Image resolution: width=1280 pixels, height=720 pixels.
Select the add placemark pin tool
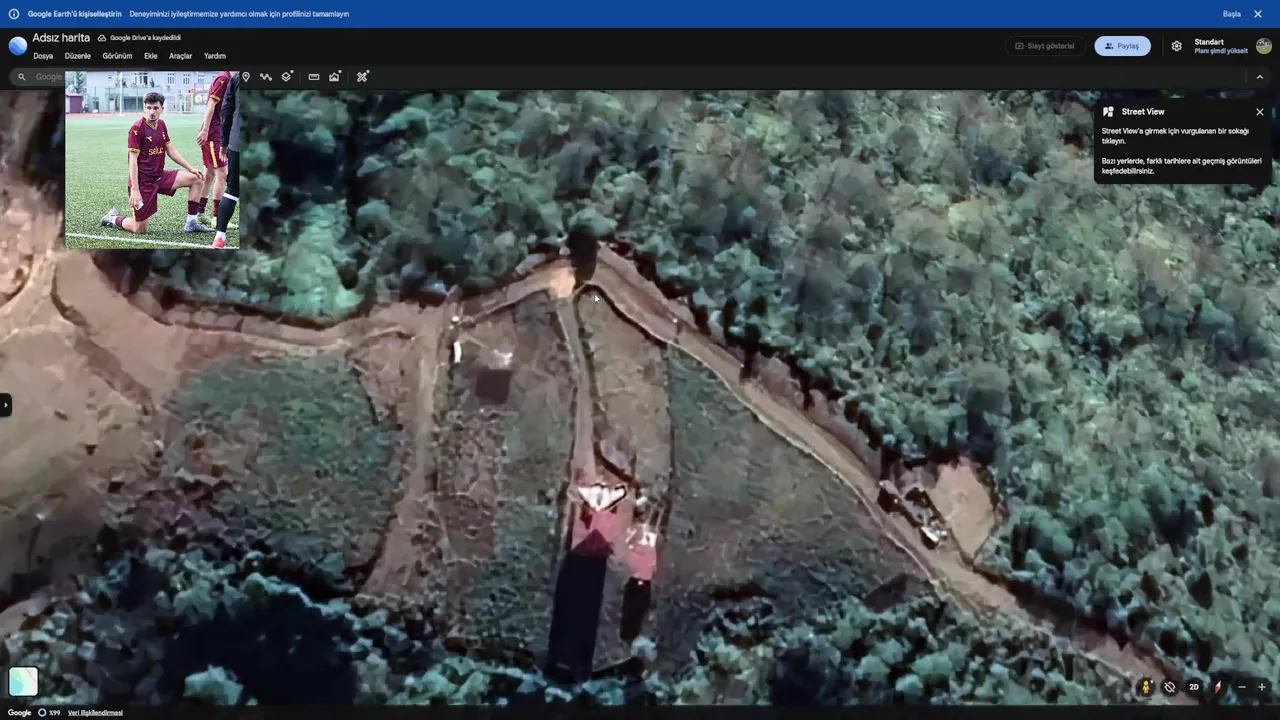point(246,77)
